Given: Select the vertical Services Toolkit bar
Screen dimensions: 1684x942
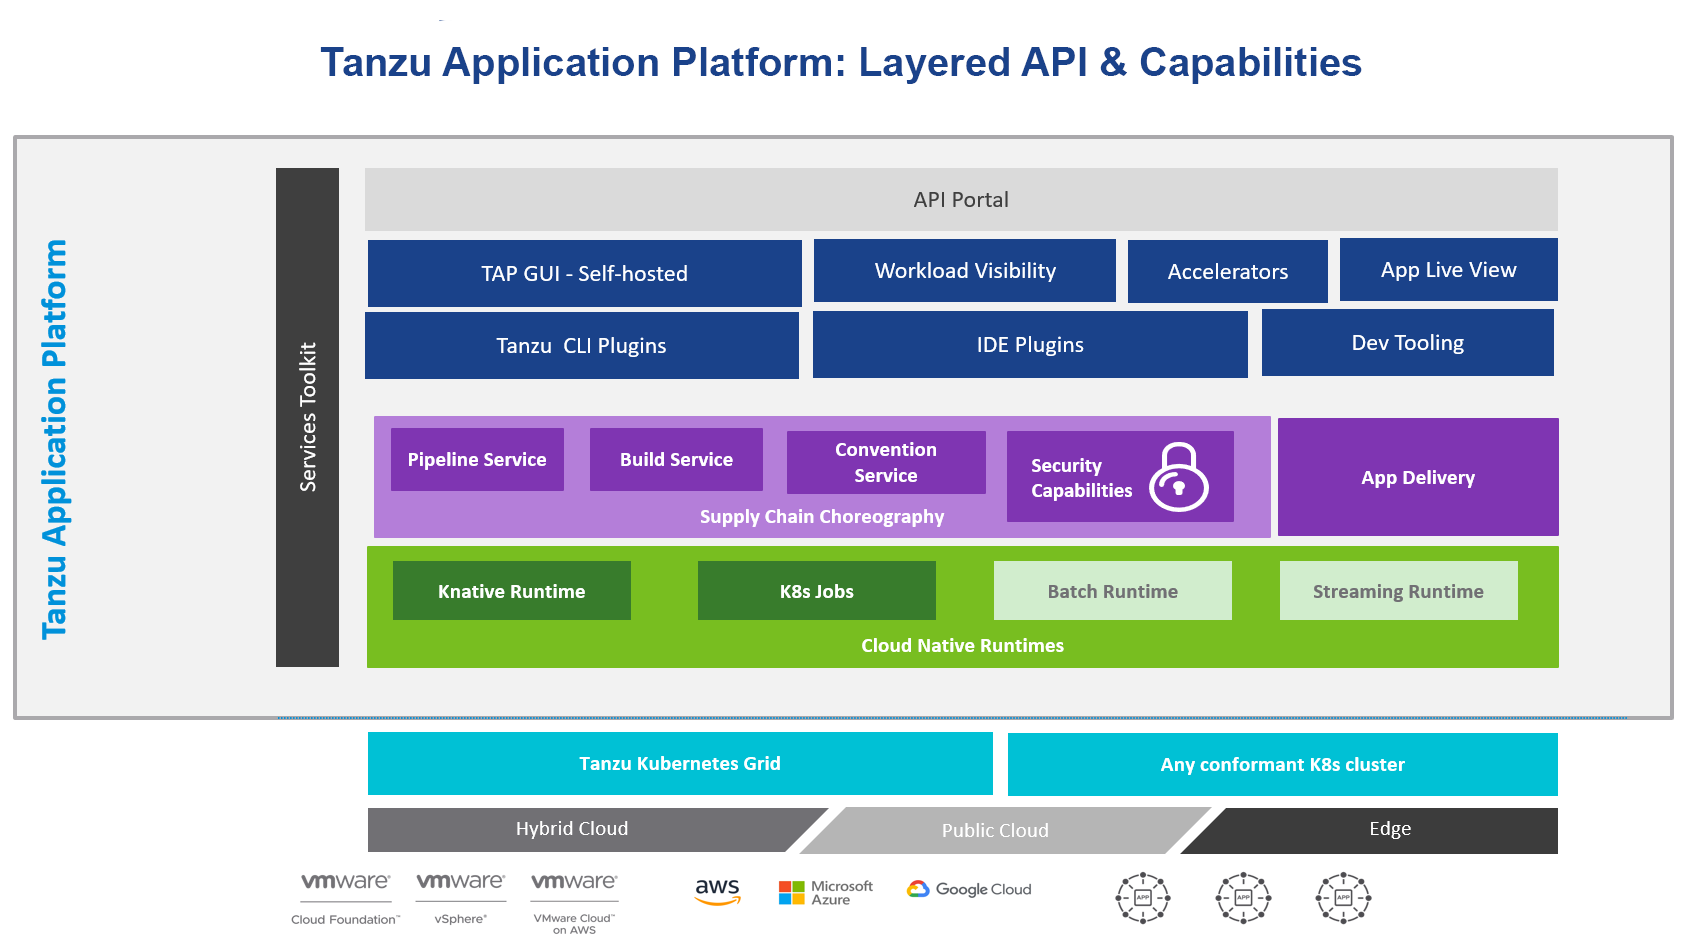Looking at the screenshot, I should [x=307, y=417].
